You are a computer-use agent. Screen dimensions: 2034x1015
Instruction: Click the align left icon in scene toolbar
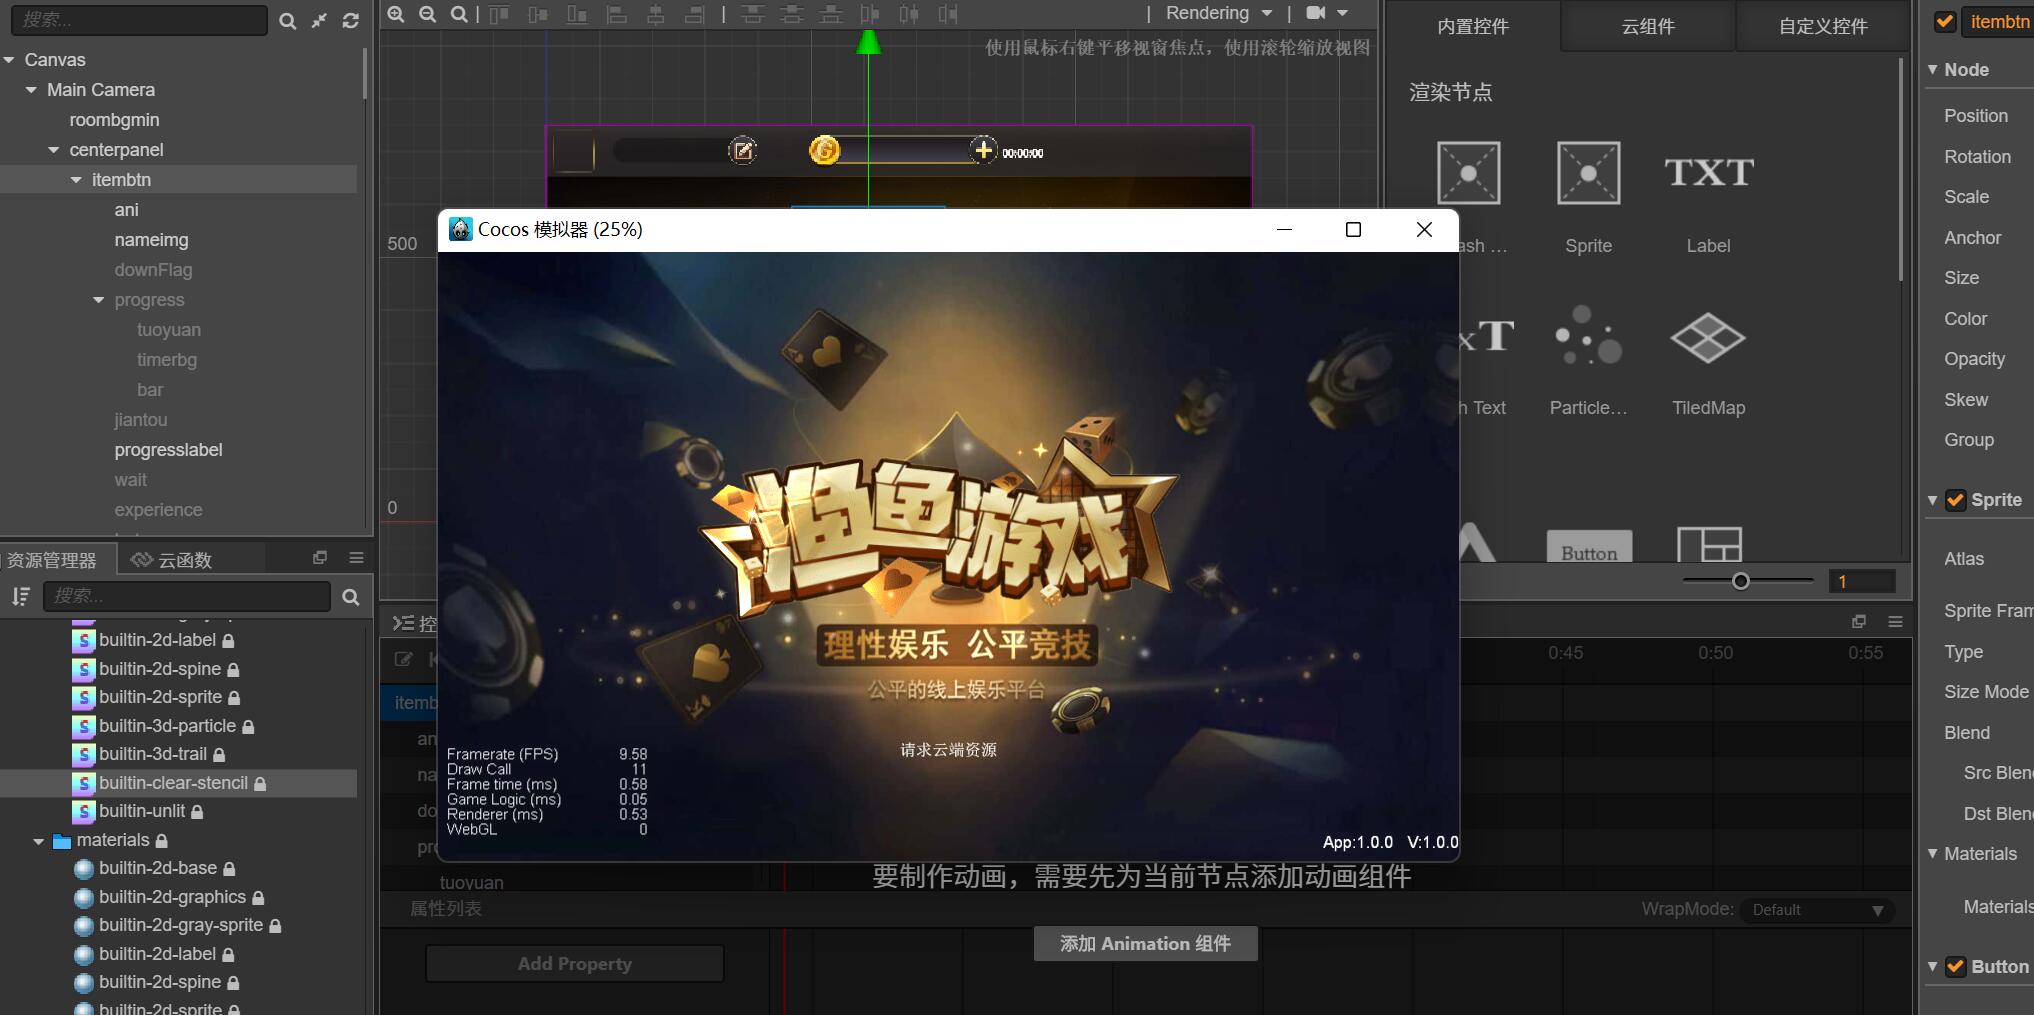point(616,14)
